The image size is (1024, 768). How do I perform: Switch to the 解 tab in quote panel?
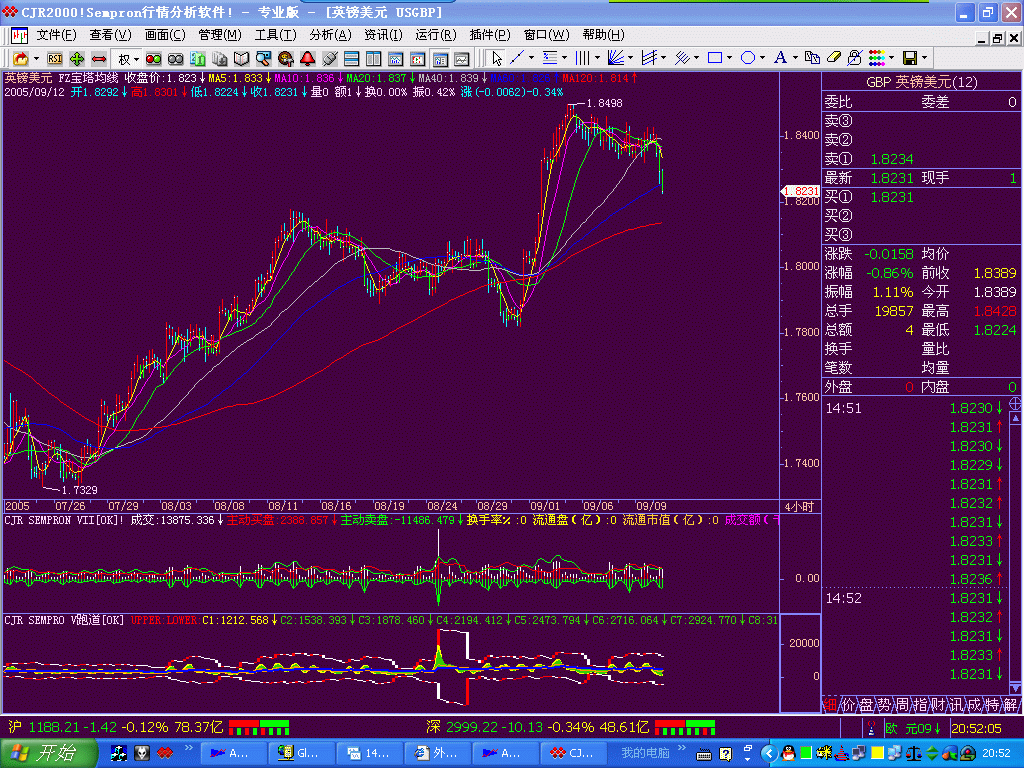[x=1010, y=705]
